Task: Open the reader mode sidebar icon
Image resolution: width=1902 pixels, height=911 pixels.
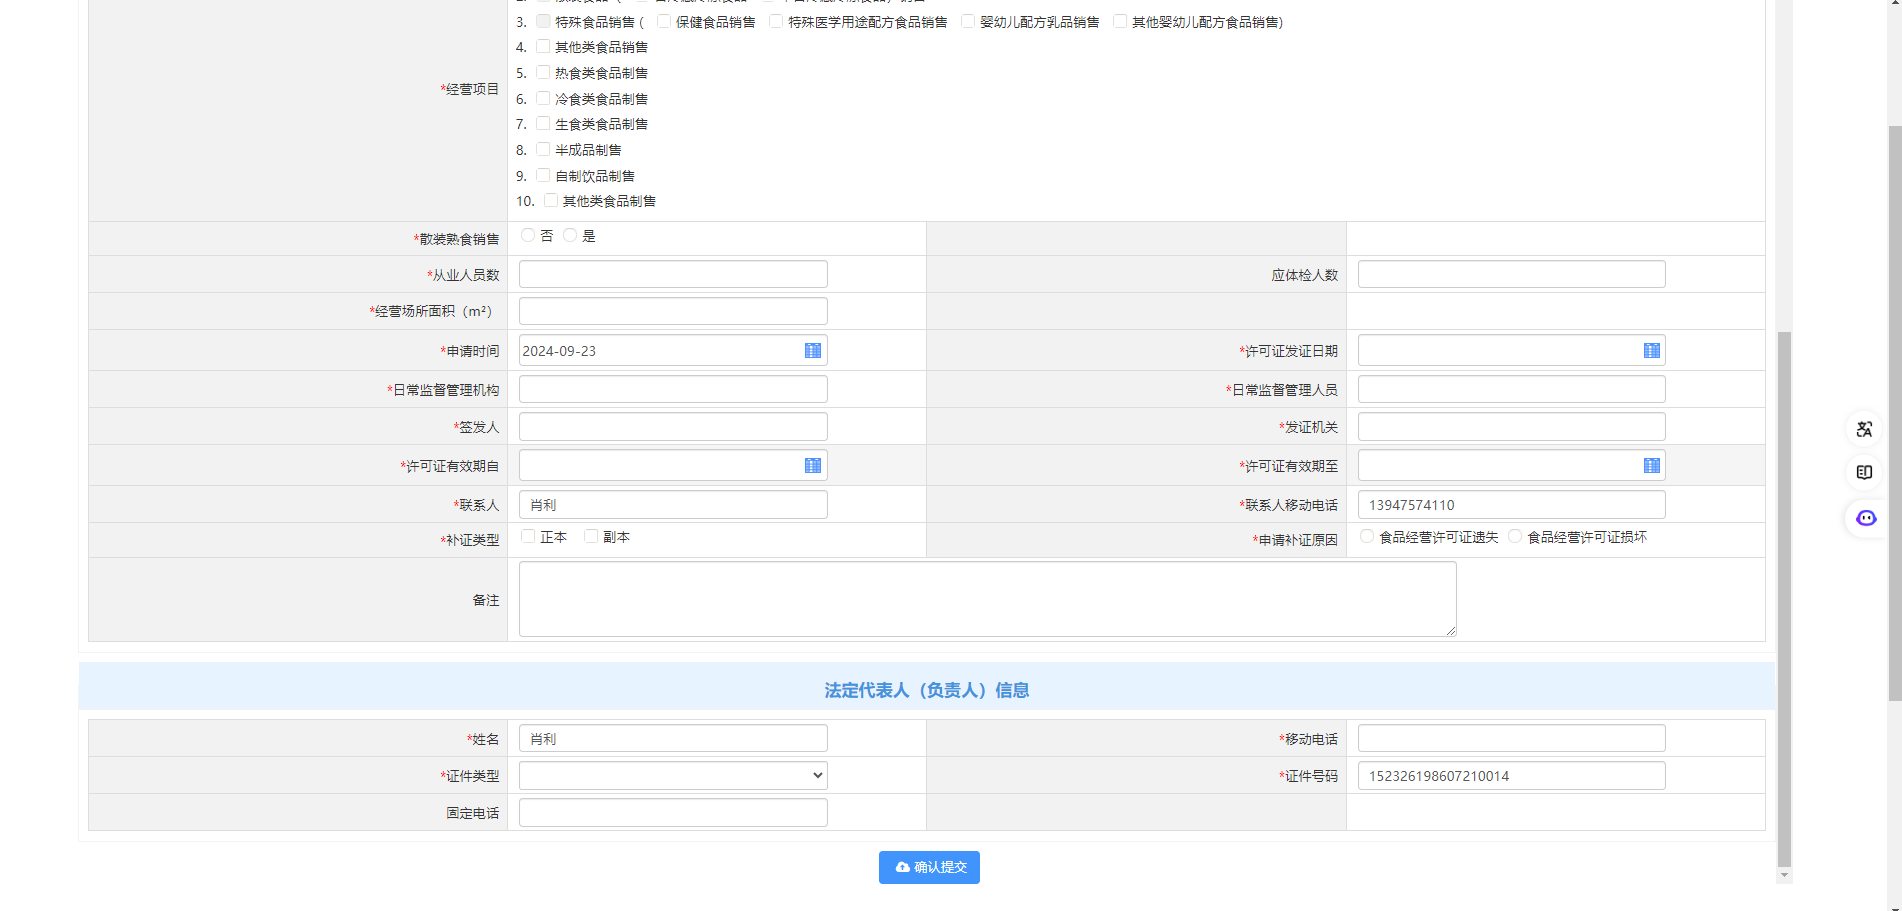Action: click(1864, 473)
